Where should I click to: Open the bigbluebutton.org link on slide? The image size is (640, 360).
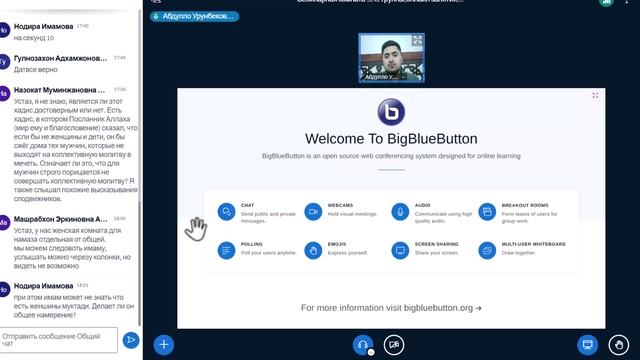(x=442, y=308)
